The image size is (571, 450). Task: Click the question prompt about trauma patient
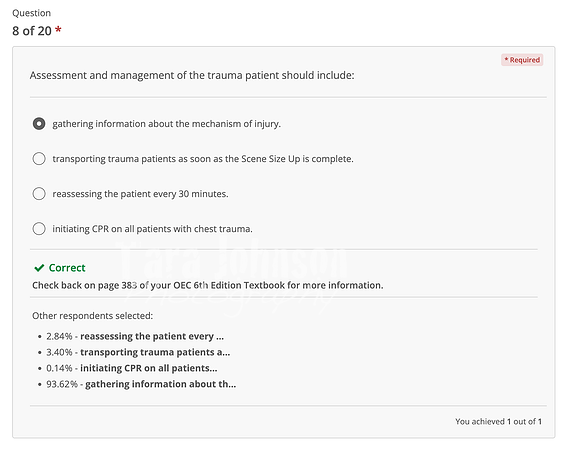192,75
